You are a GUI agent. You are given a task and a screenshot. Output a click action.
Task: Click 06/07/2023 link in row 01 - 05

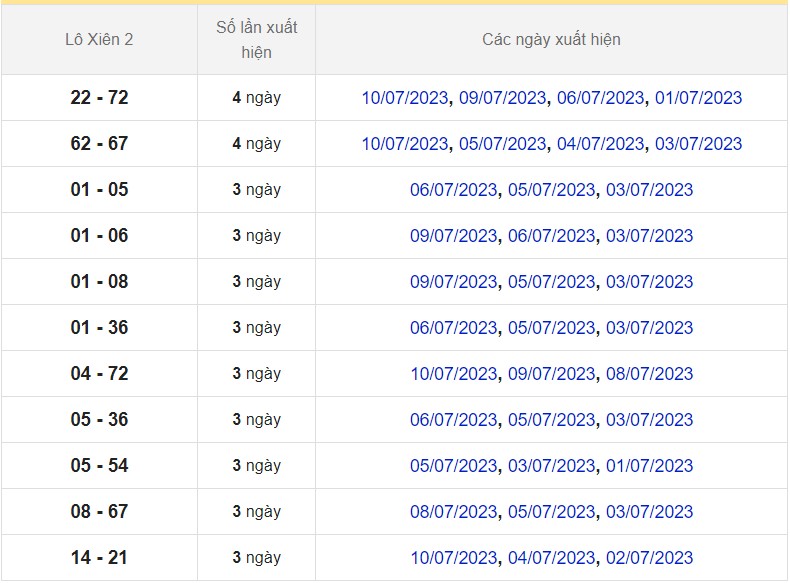click(453, 190)
